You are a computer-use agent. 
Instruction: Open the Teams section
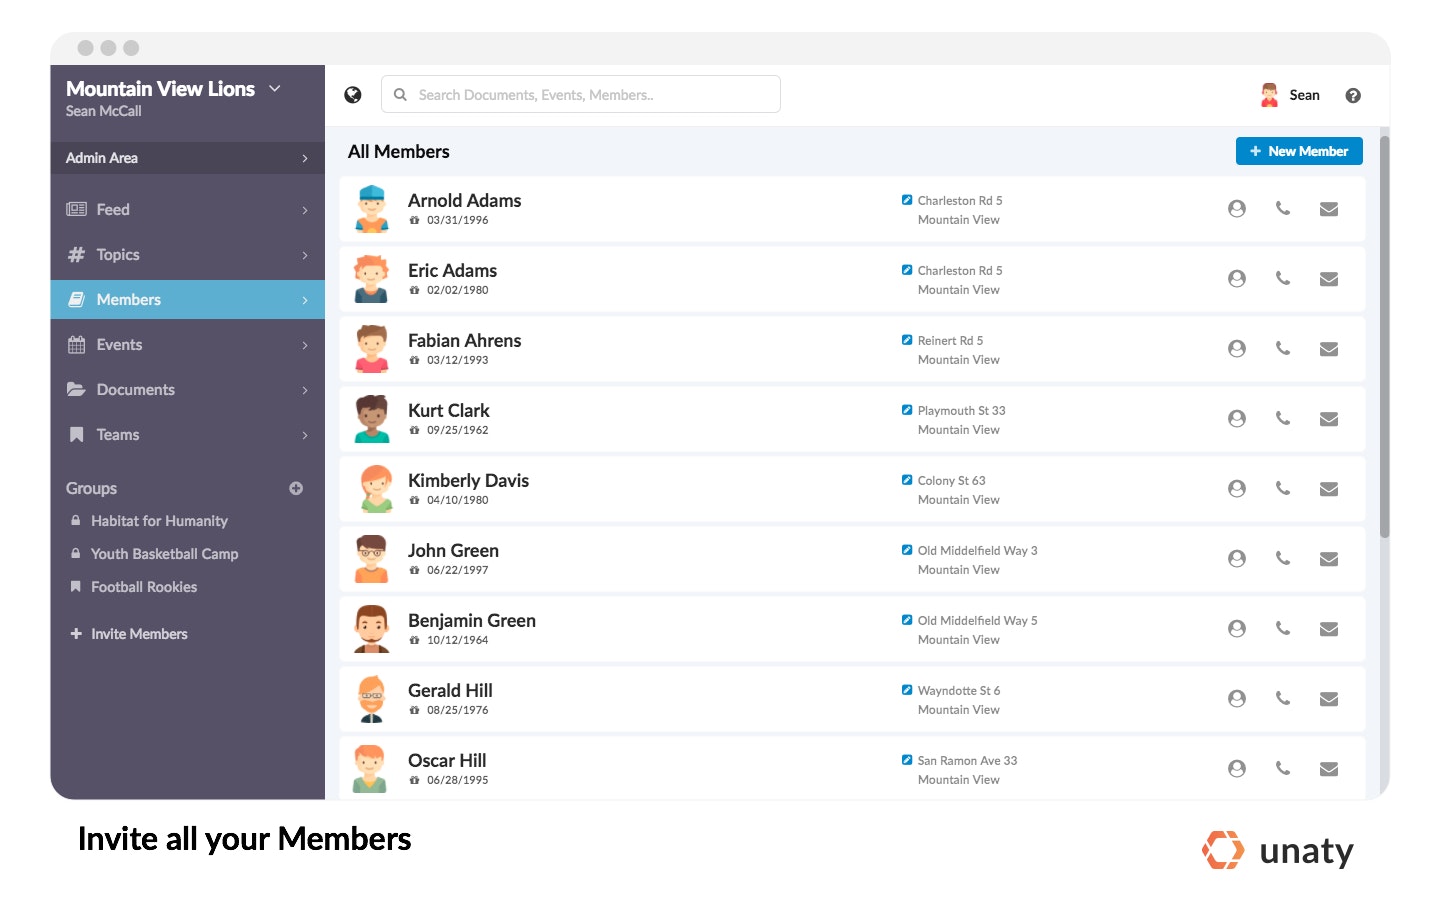pyautogui.click(x=188, y=435)
